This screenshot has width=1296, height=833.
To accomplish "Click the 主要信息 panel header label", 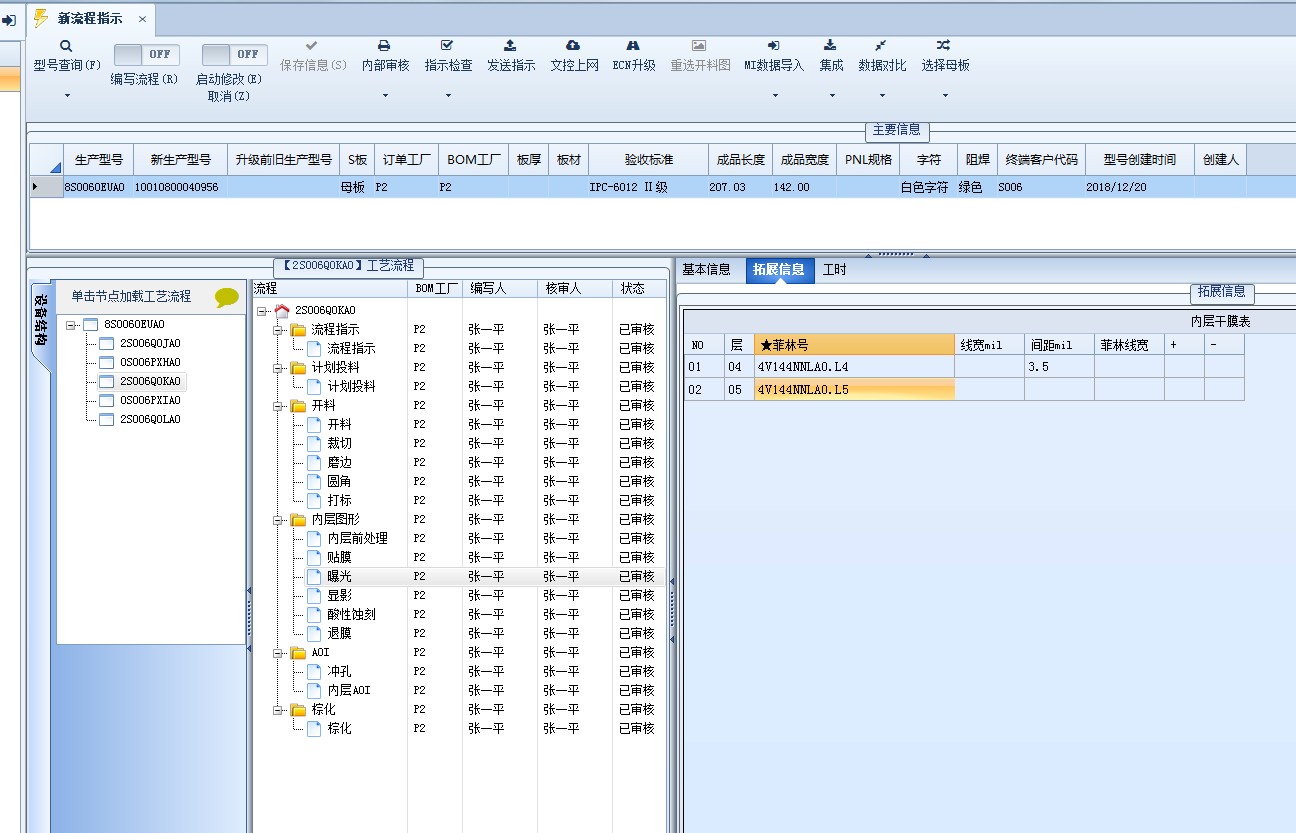I will tap(897, 130).
